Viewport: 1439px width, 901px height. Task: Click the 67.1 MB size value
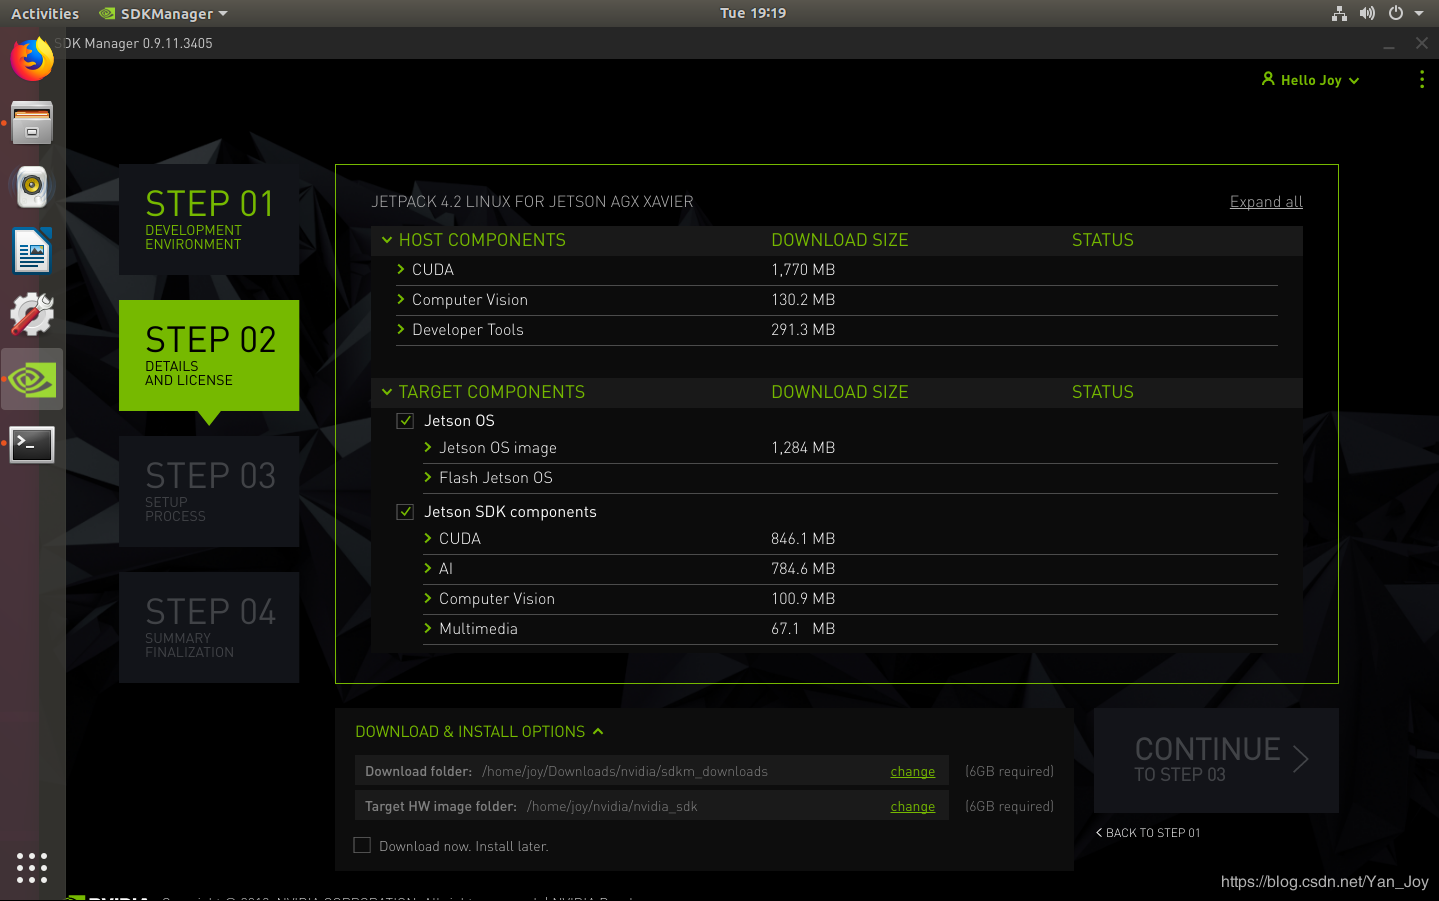(x=803, y=629)
